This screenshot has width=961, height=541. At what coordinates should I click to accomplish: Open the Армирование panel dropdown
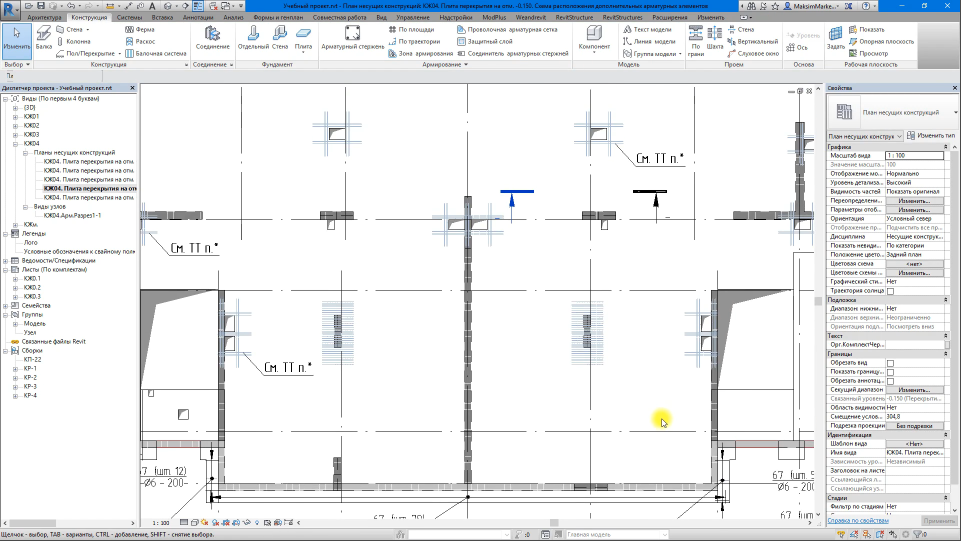466,64
